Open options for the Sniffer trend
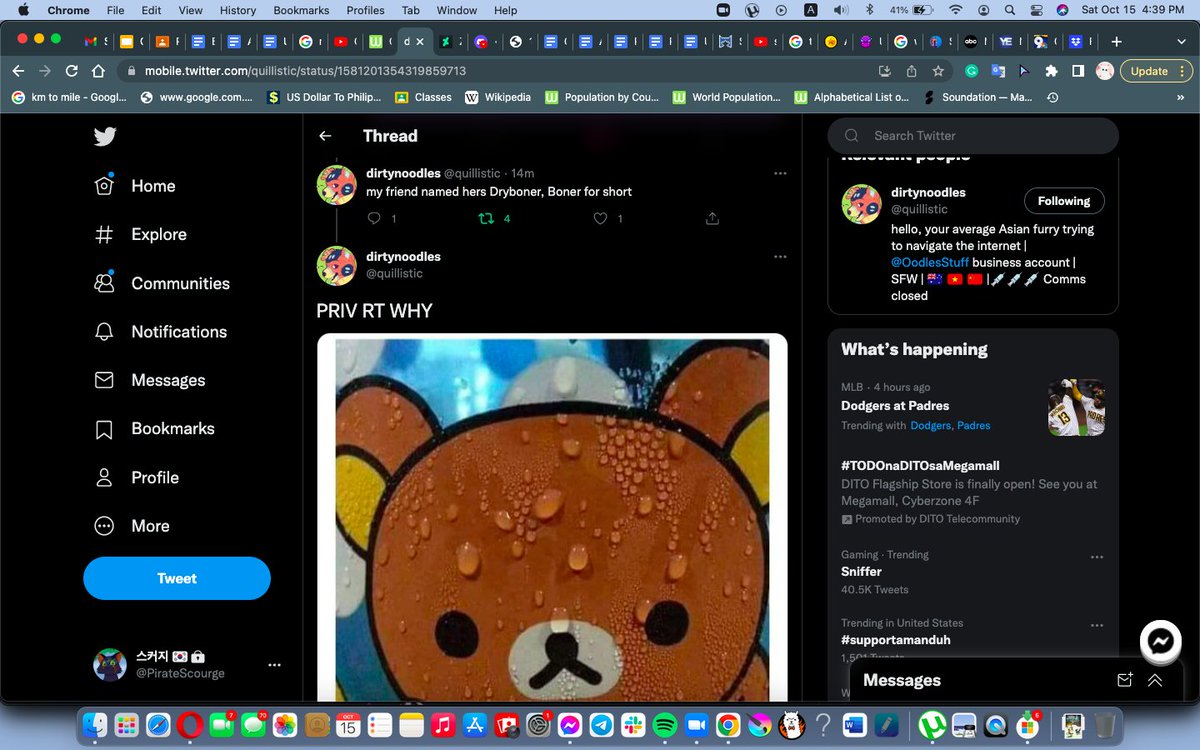The width and height of the screenshot is (1200, 750). tap(1097, 557)
